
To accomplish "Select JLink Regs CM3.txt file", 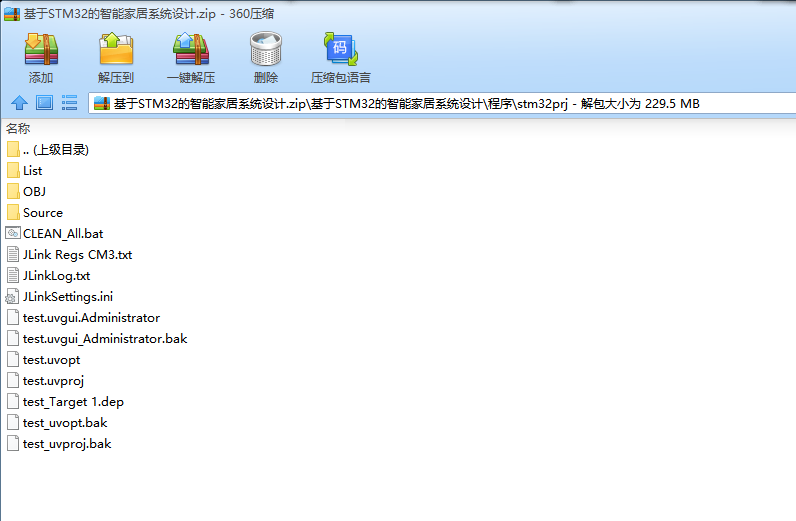I will click(70, 254).
